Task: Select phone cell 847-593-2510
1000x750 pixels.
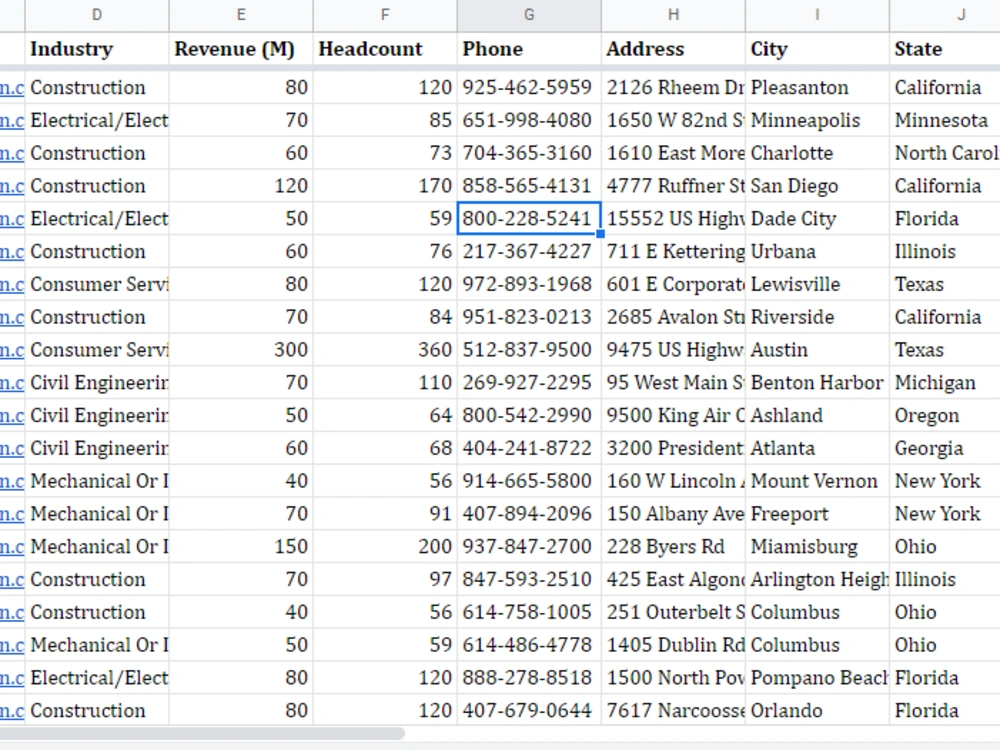Action: [529, 579]
